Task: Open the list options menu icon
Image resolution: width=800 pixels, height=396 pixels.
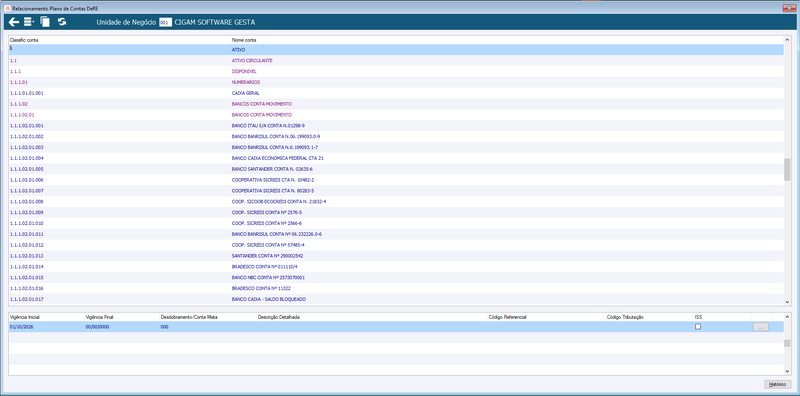Action: pyautogui.click(x=29, y=22)
